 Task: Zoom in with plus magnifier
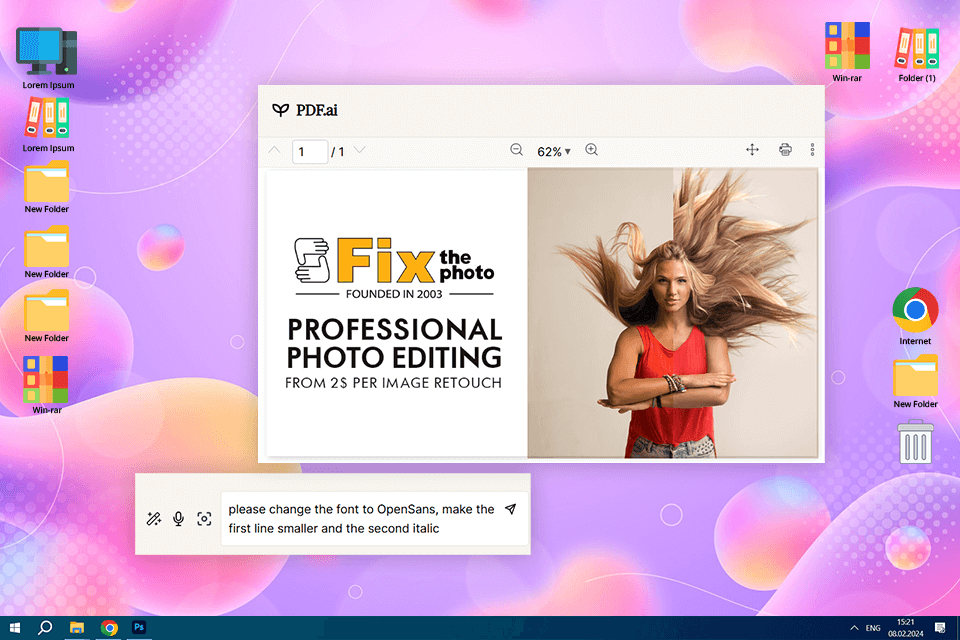click(x=591, y=150)
